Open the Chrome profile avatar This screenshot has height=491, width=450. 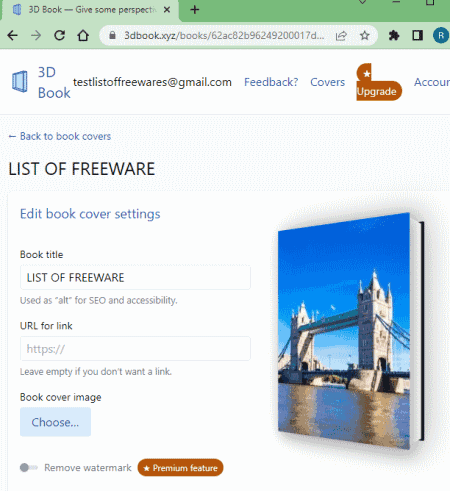pos(441,35)
